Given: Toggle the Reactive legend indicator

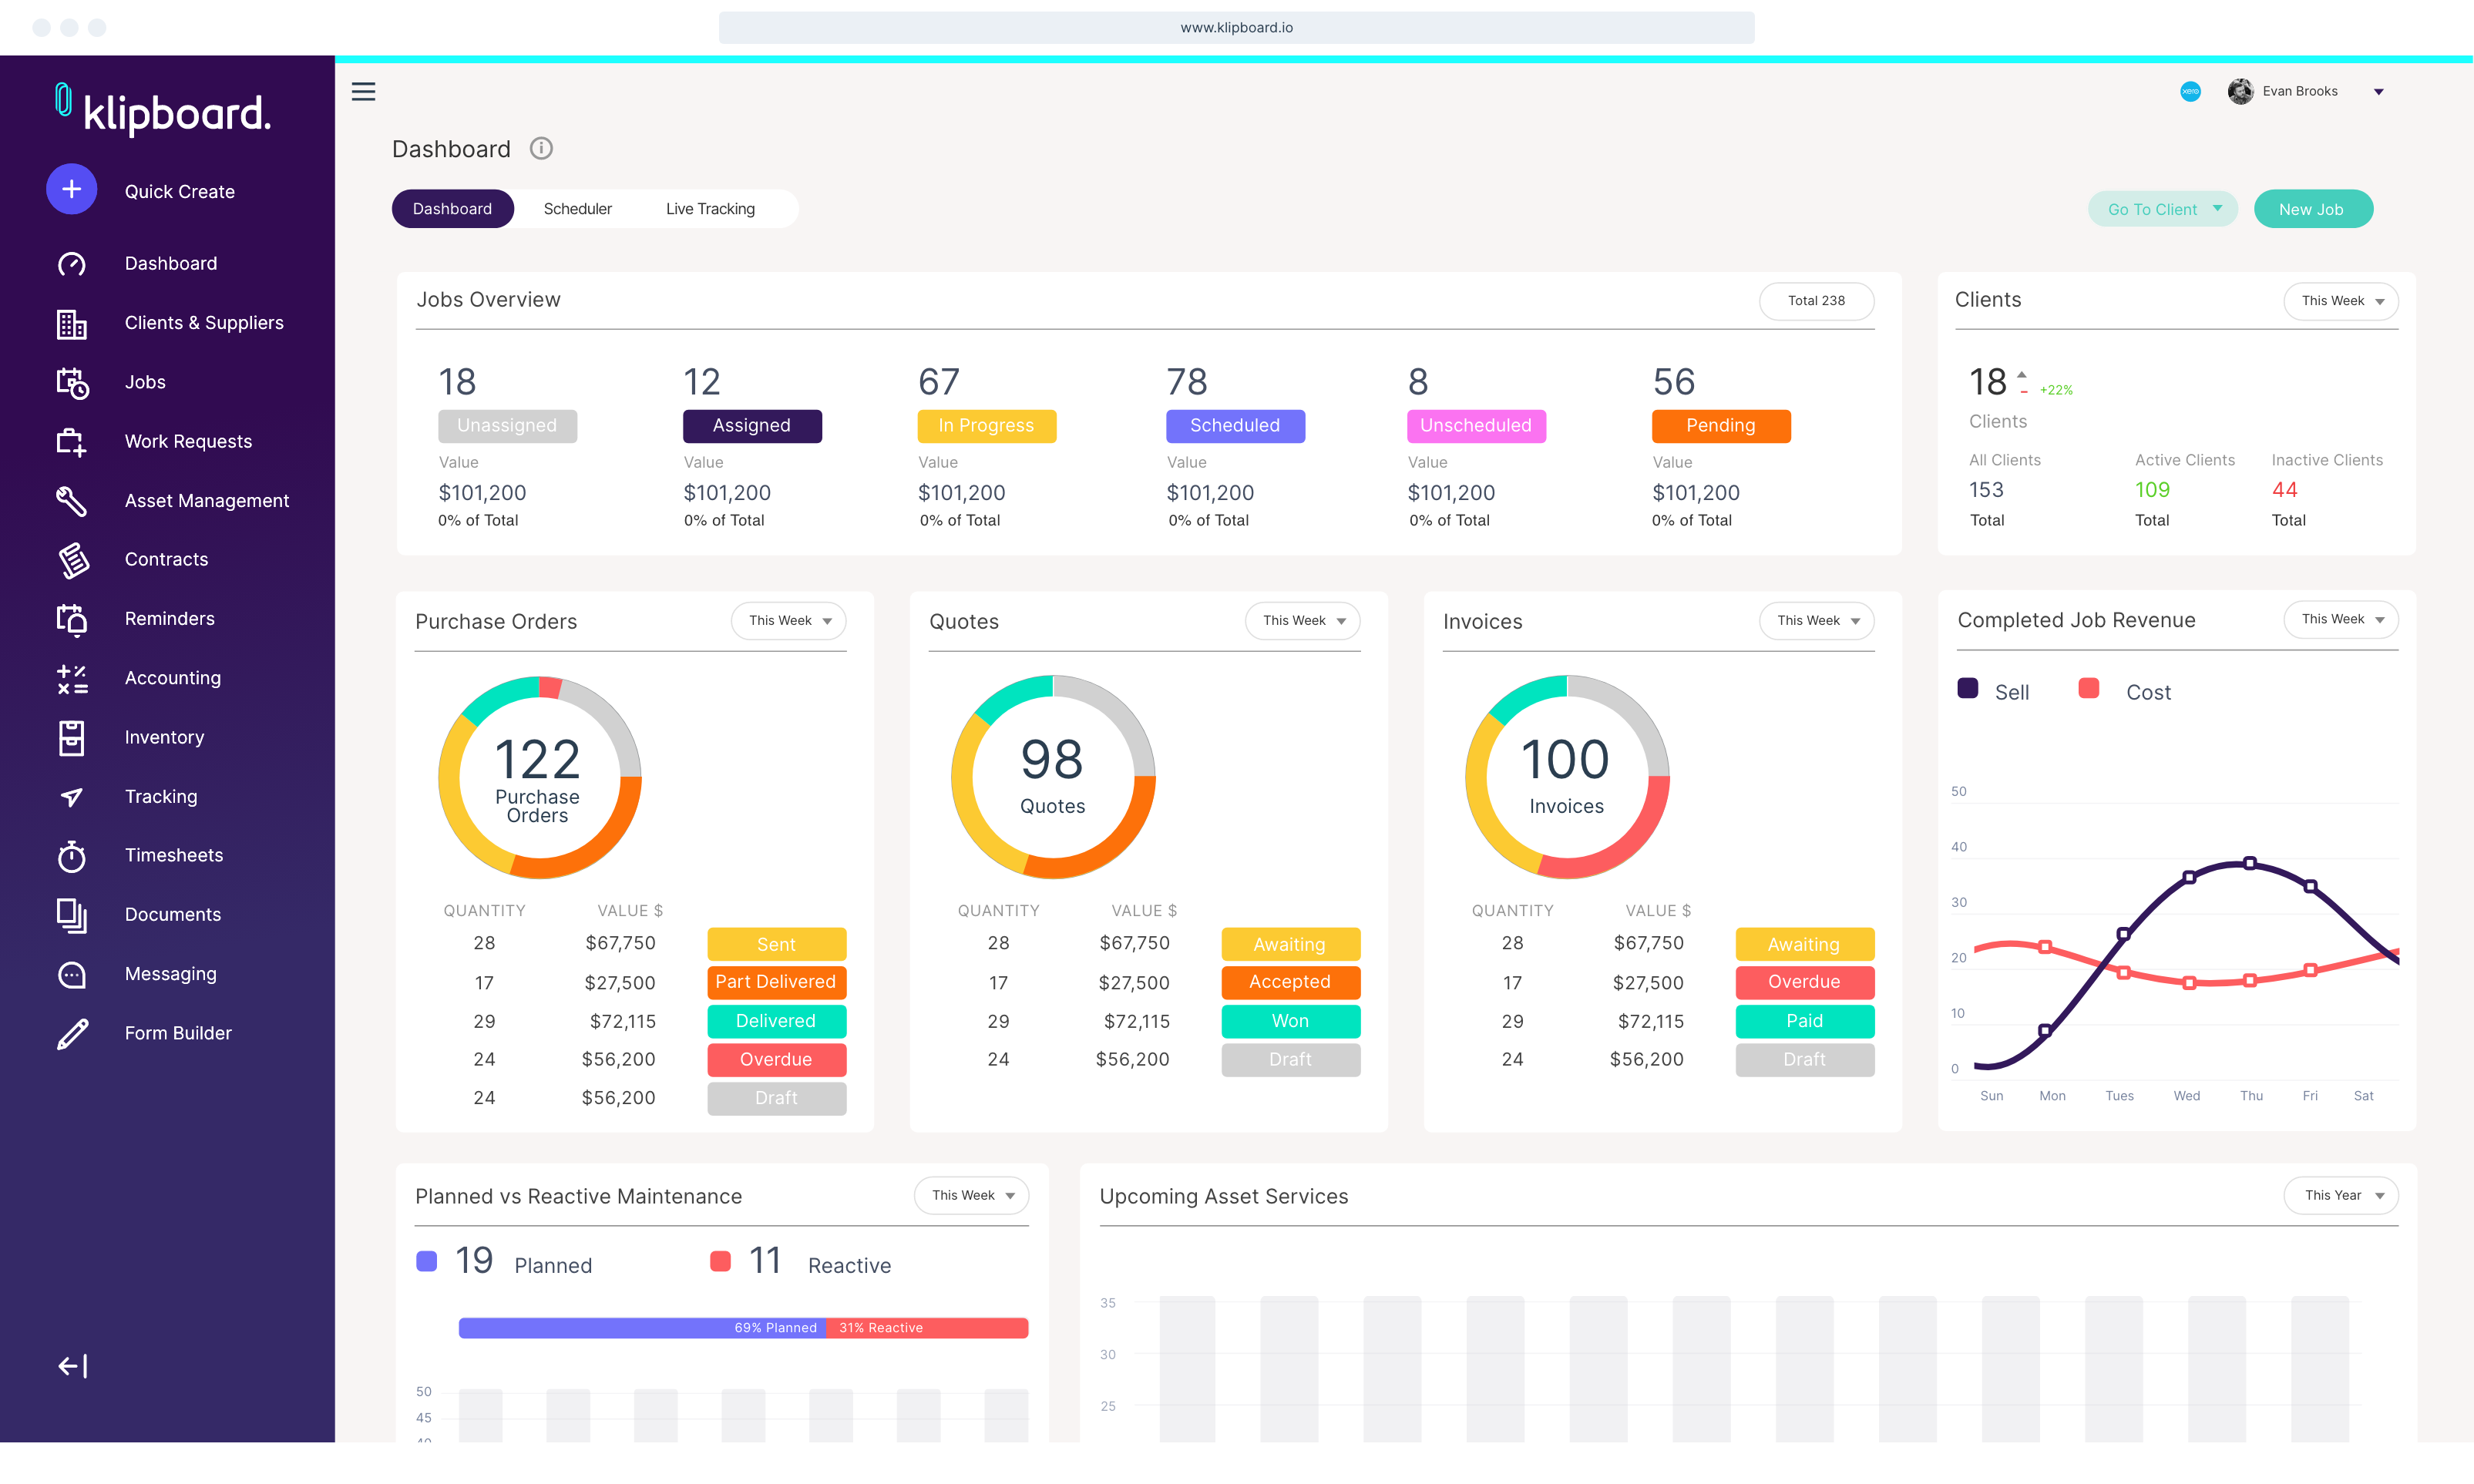Looking at the screenshot, I should 721,1261.
